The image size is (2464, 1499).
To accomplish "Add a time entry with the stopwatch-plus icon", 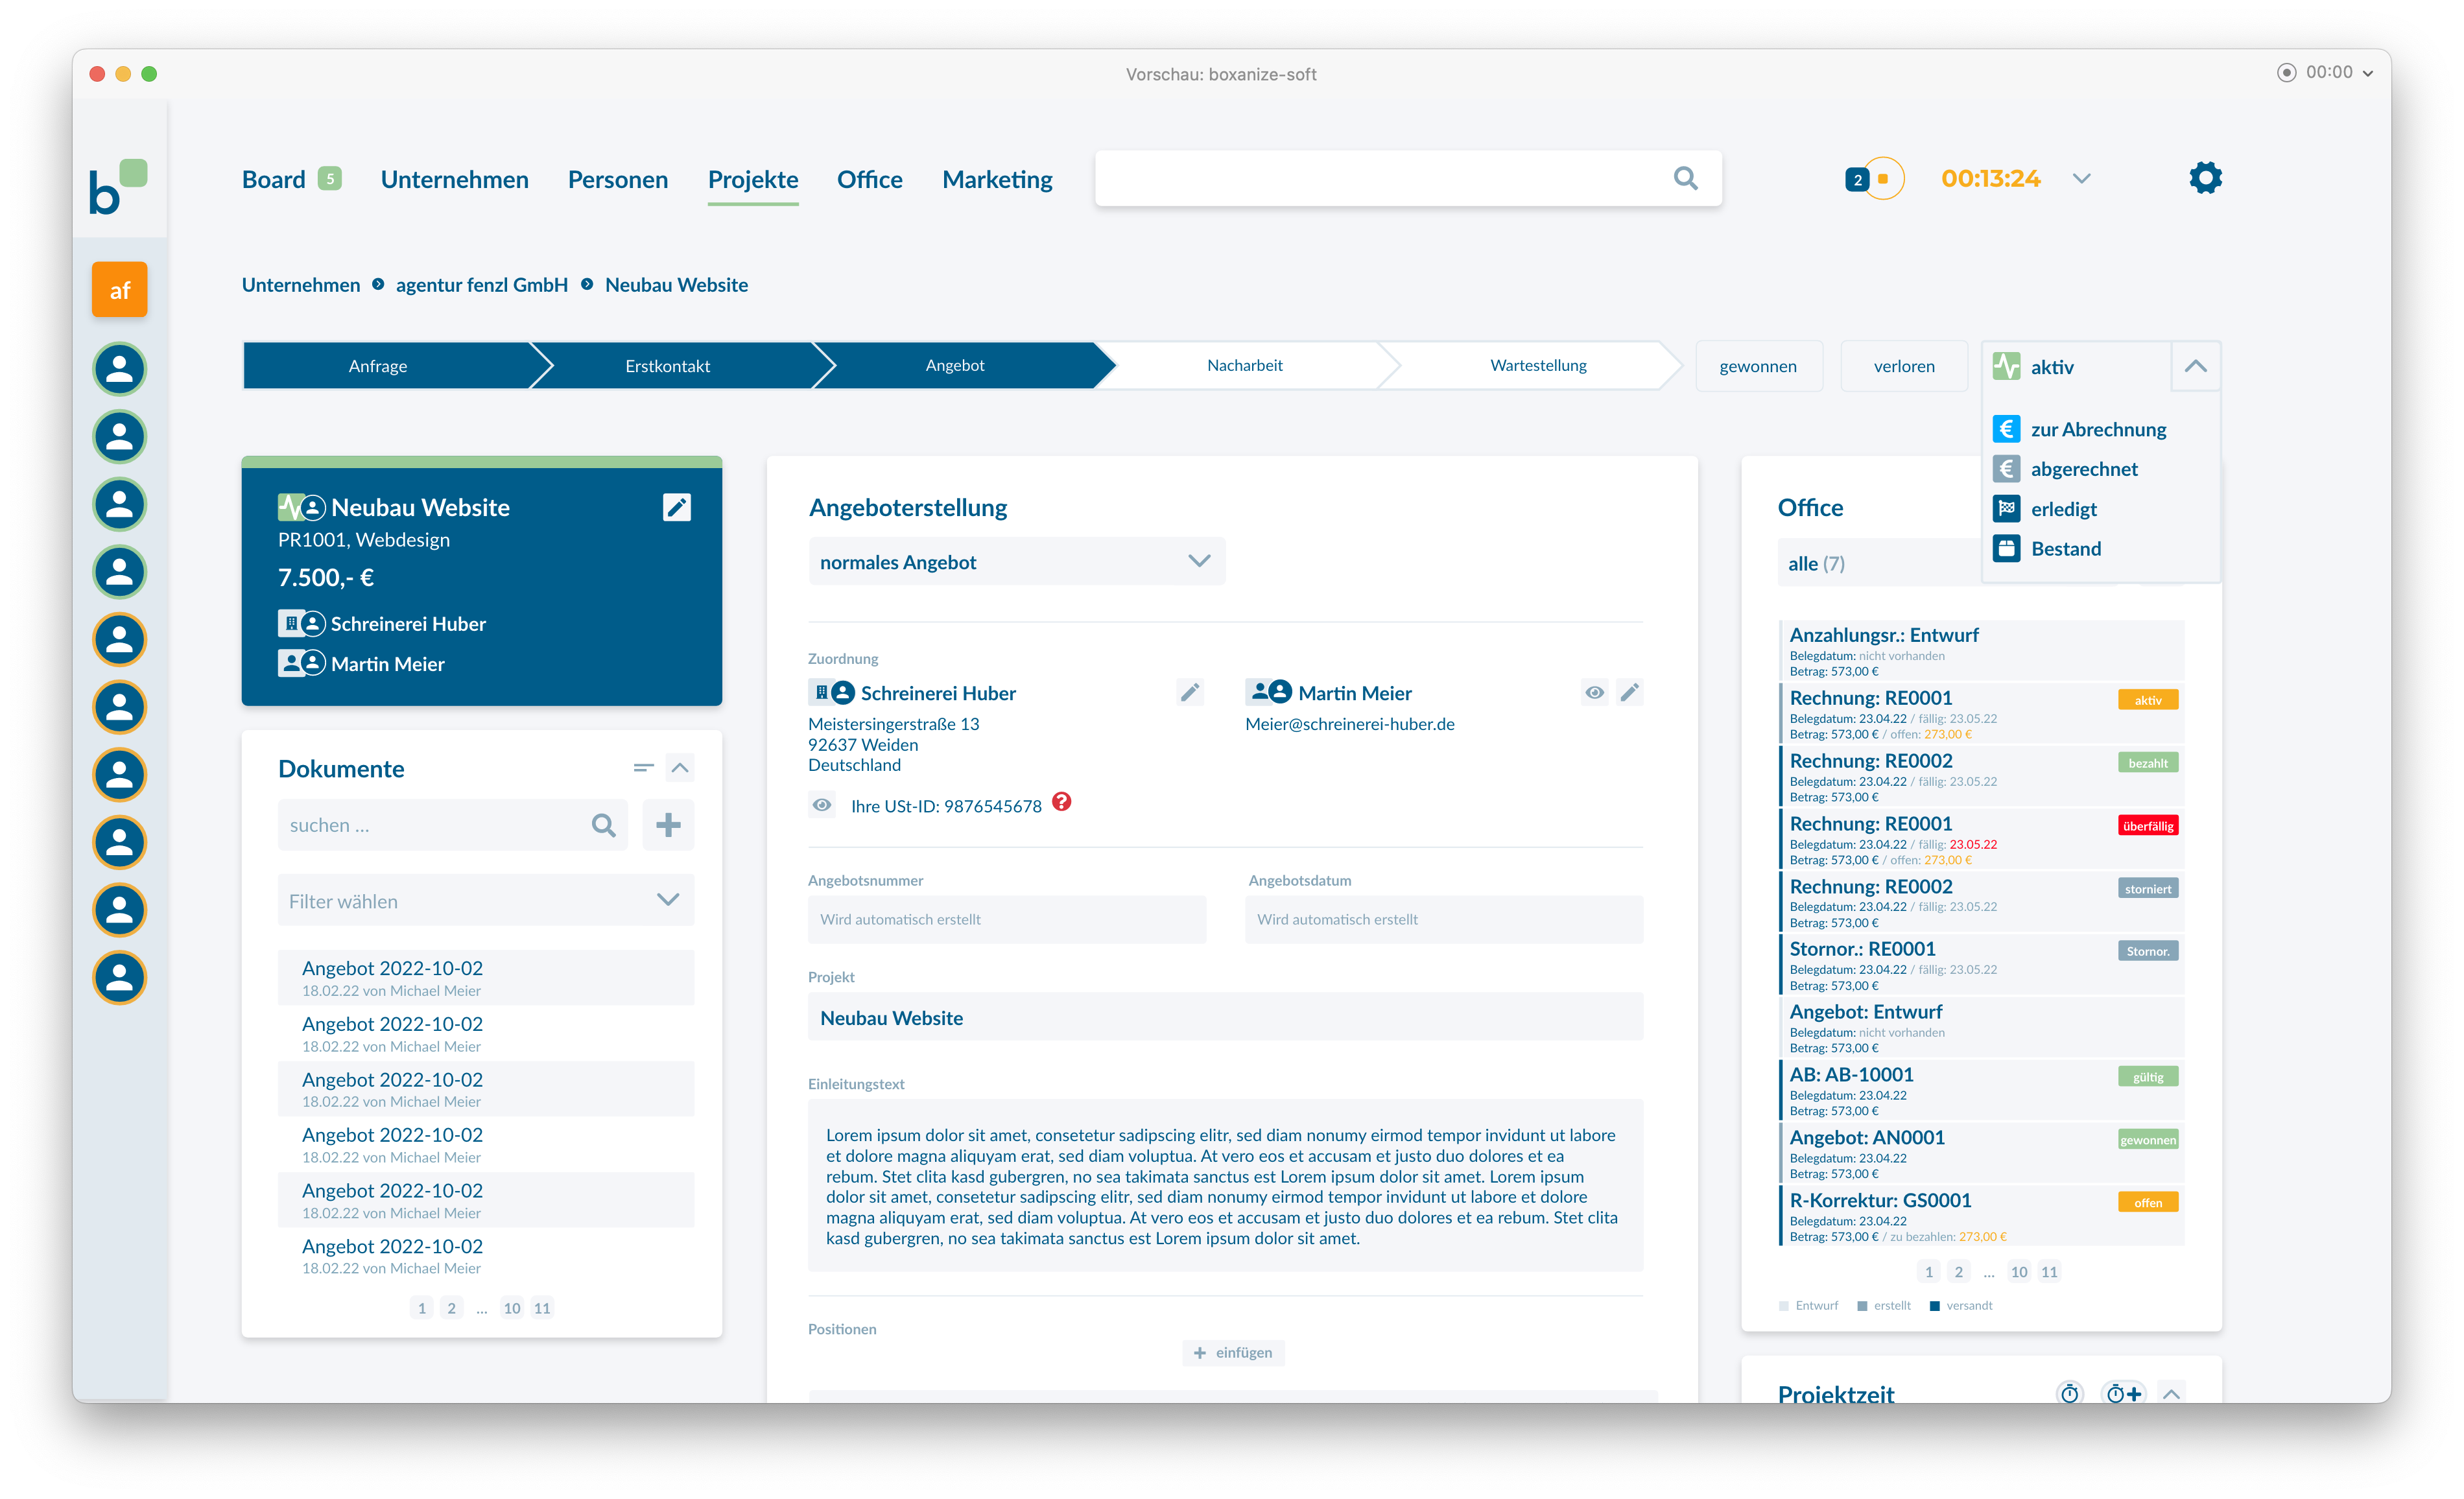I will 2124,1393.
